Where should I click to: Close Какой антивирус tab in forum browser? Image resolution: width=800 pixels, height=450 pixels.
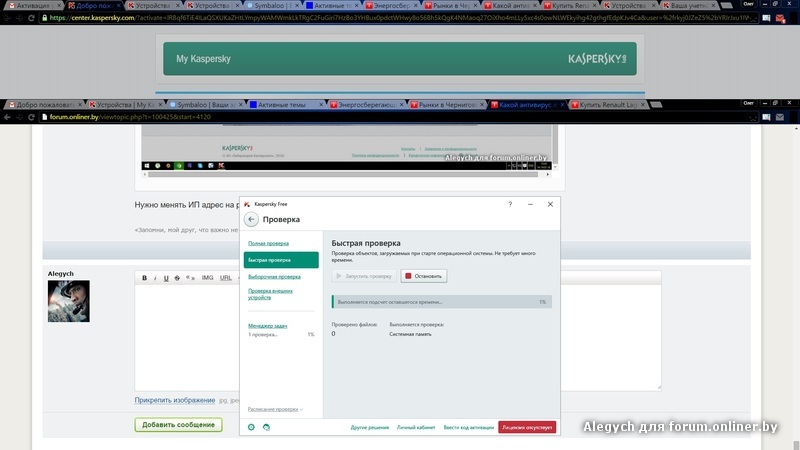pyautogui.click(x=562, y=105)
